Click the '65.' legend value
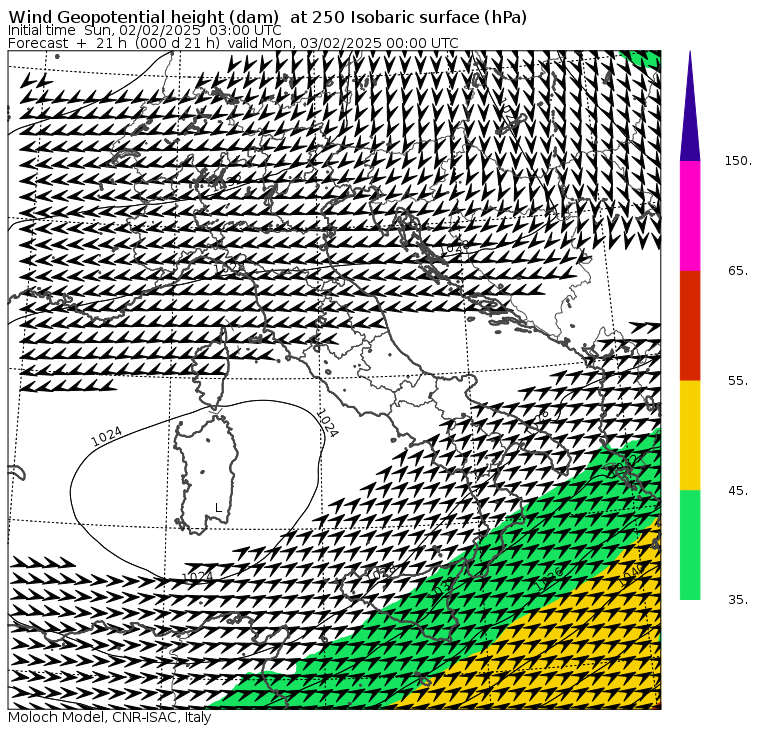This screenshot has height=731, width=760. tap(738, 270)
